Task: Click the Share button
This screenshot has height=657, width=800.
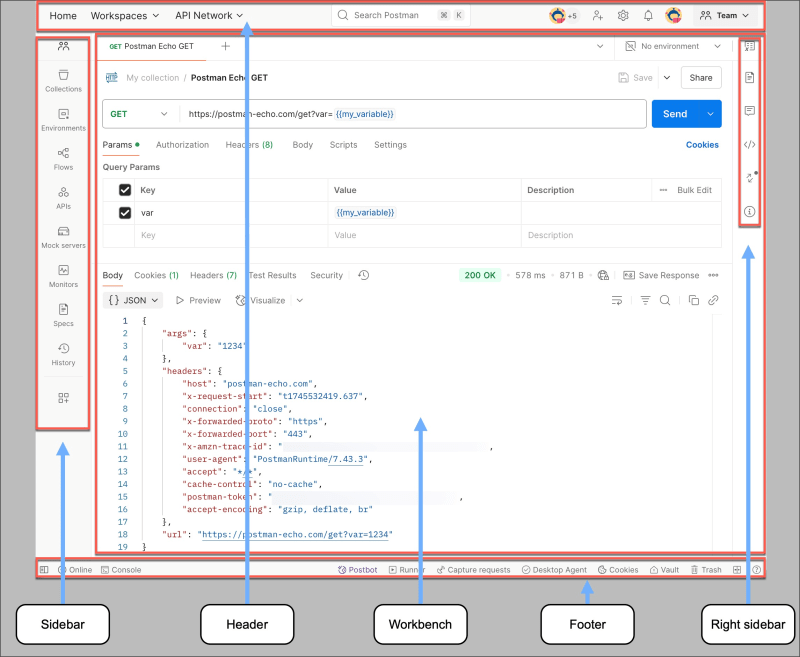Action: 701,78
